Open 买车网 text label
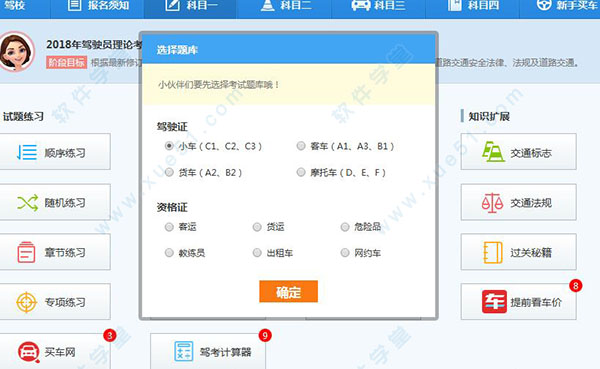The width and height of the screenshot is (600, 369). point(60,352)
